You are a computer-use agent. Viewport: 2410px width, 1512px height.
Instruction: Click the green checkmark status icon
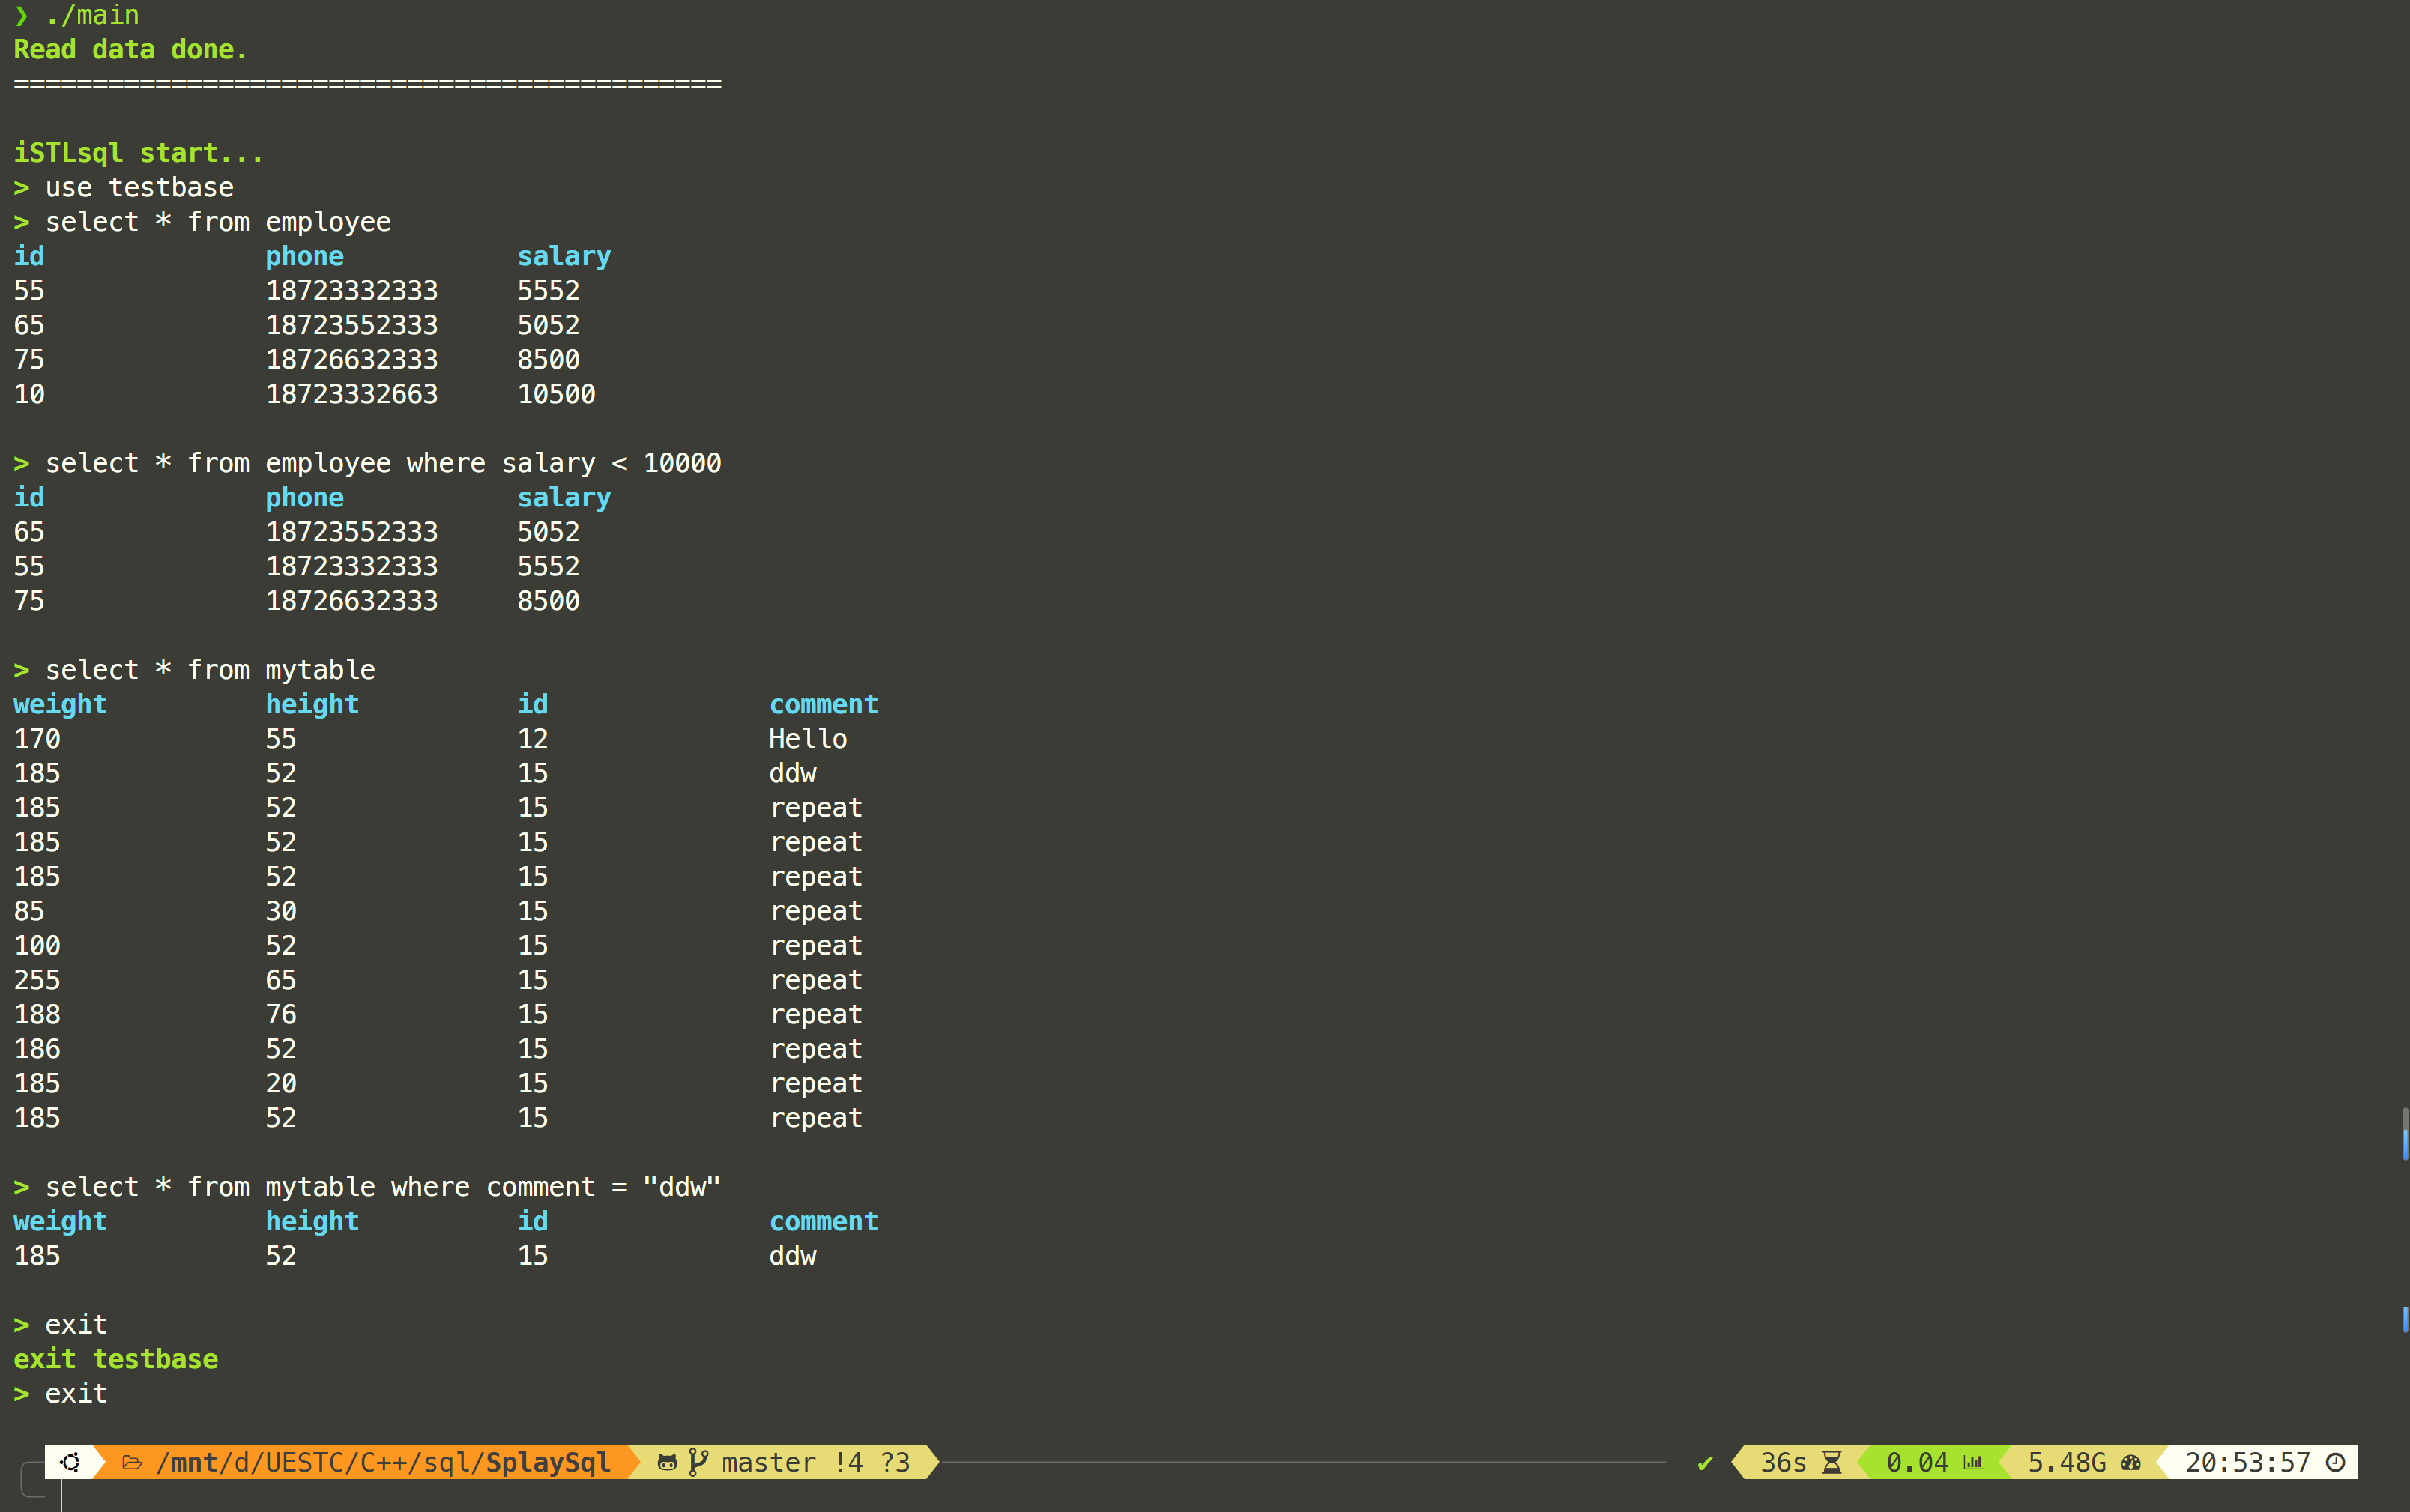(1705, 1463)
